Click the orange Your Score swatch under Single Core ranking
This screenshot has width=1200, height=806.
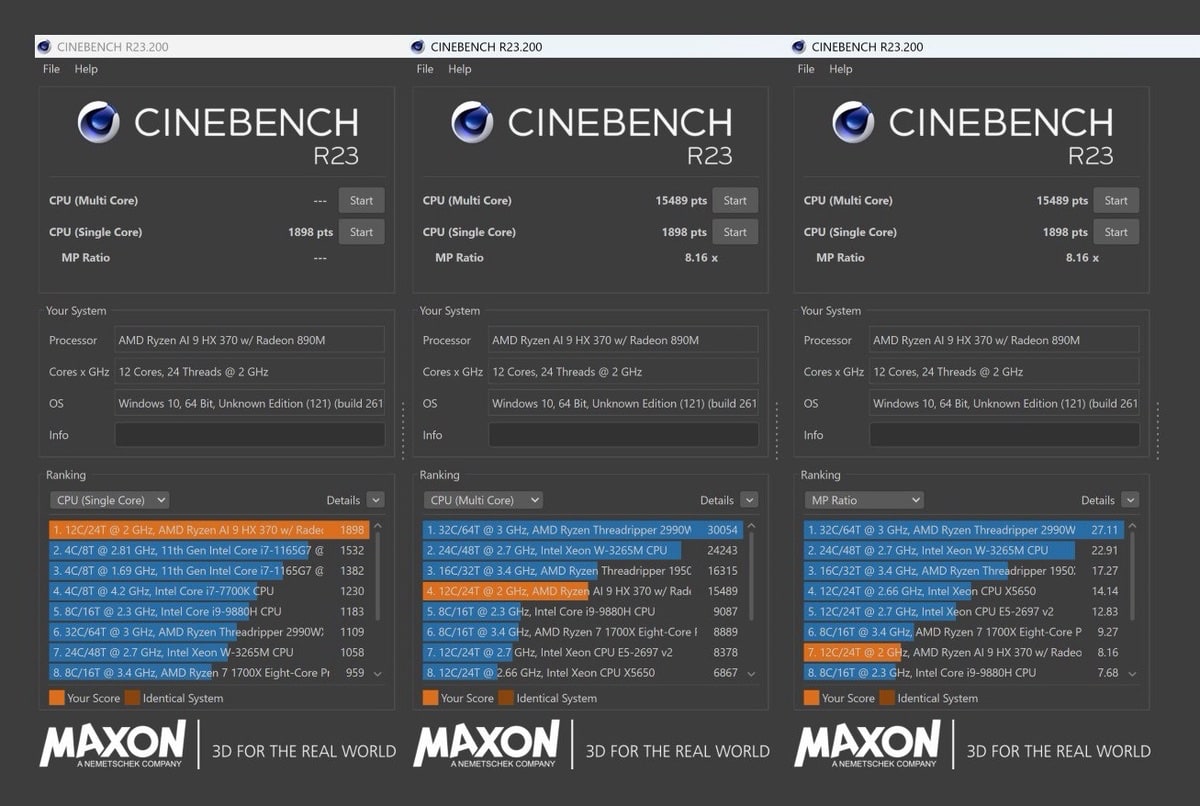click(56, 698)
